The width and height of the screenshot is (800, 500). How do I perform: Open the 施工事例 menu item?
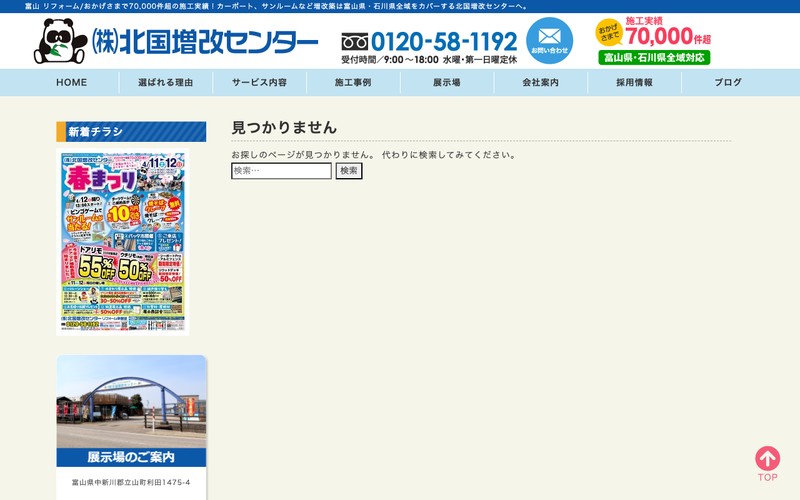(353, 82)
